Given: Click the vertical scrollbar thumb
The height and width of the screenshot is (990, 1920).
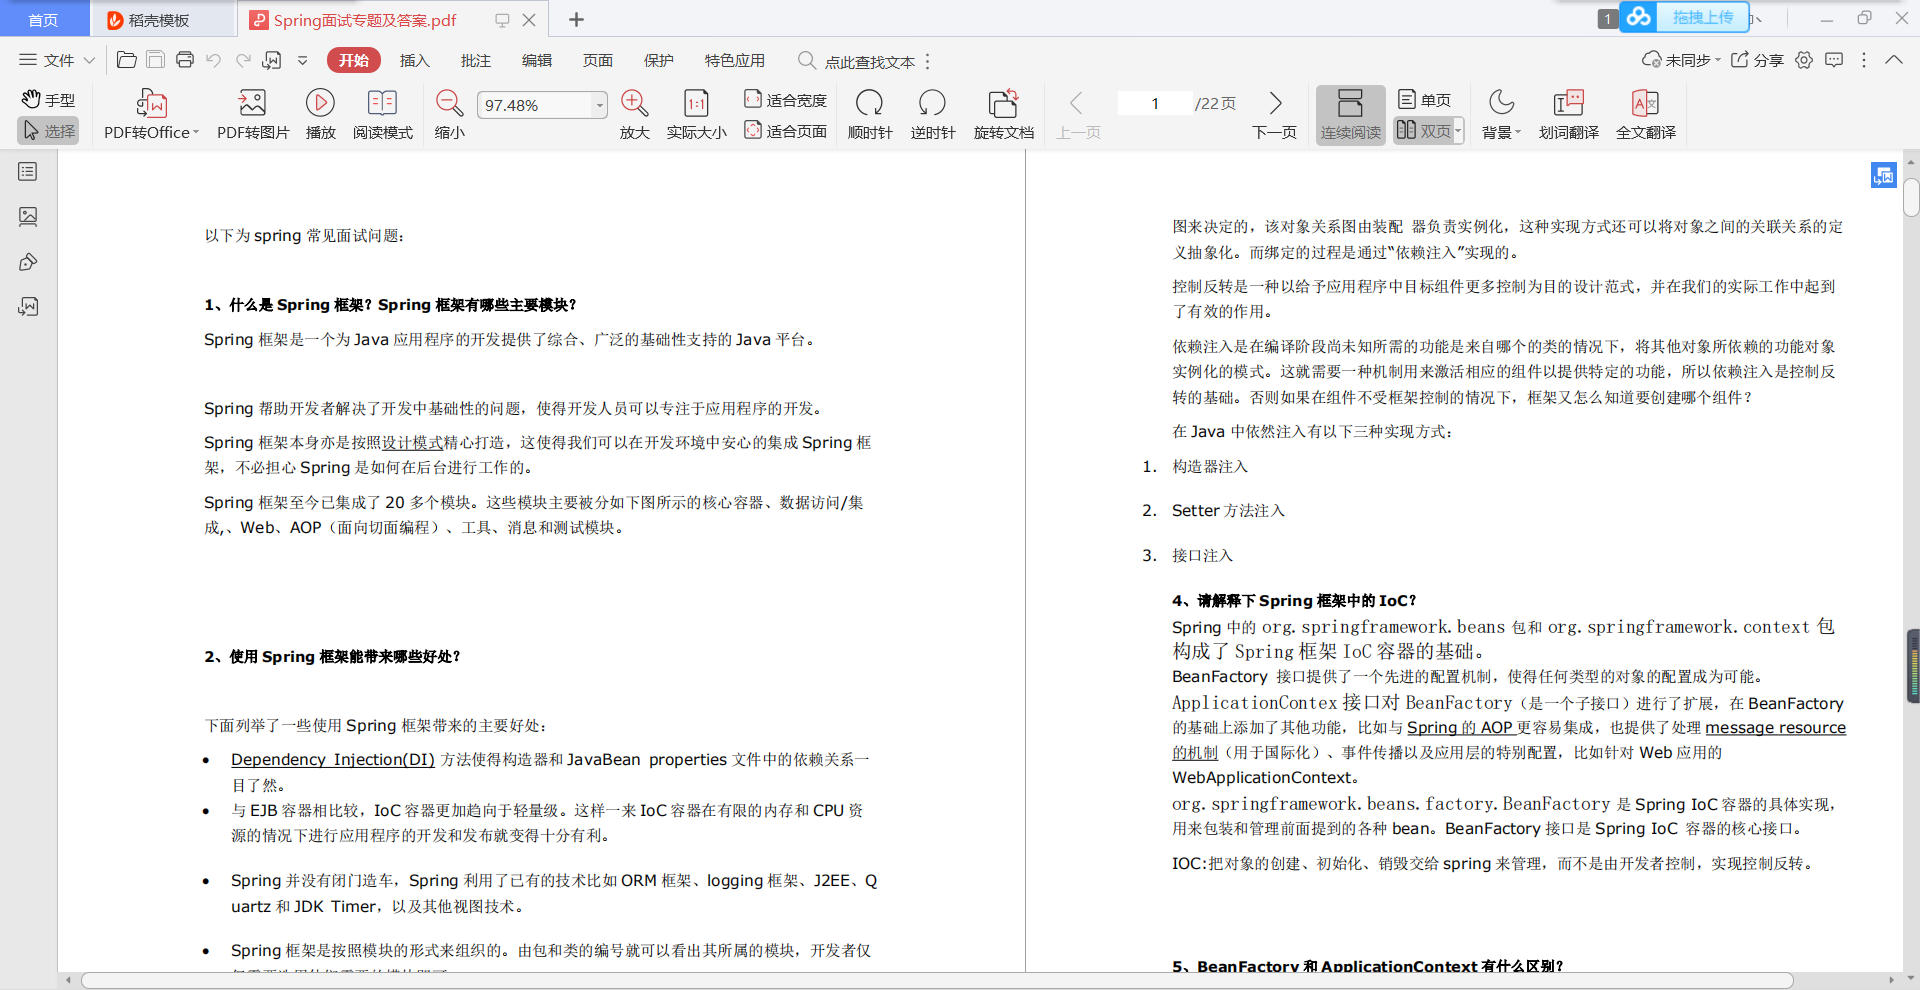Looking at the screenshot, I should pos(1911,198).
